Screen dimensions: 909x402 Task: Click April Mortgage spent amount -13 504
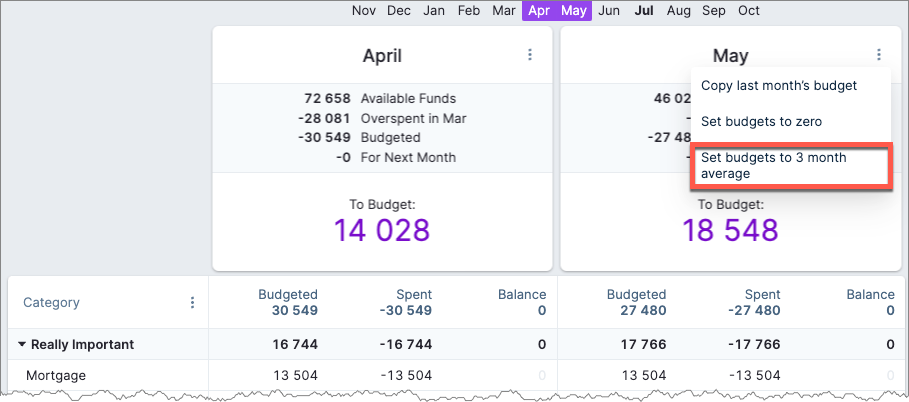[407, 376]
